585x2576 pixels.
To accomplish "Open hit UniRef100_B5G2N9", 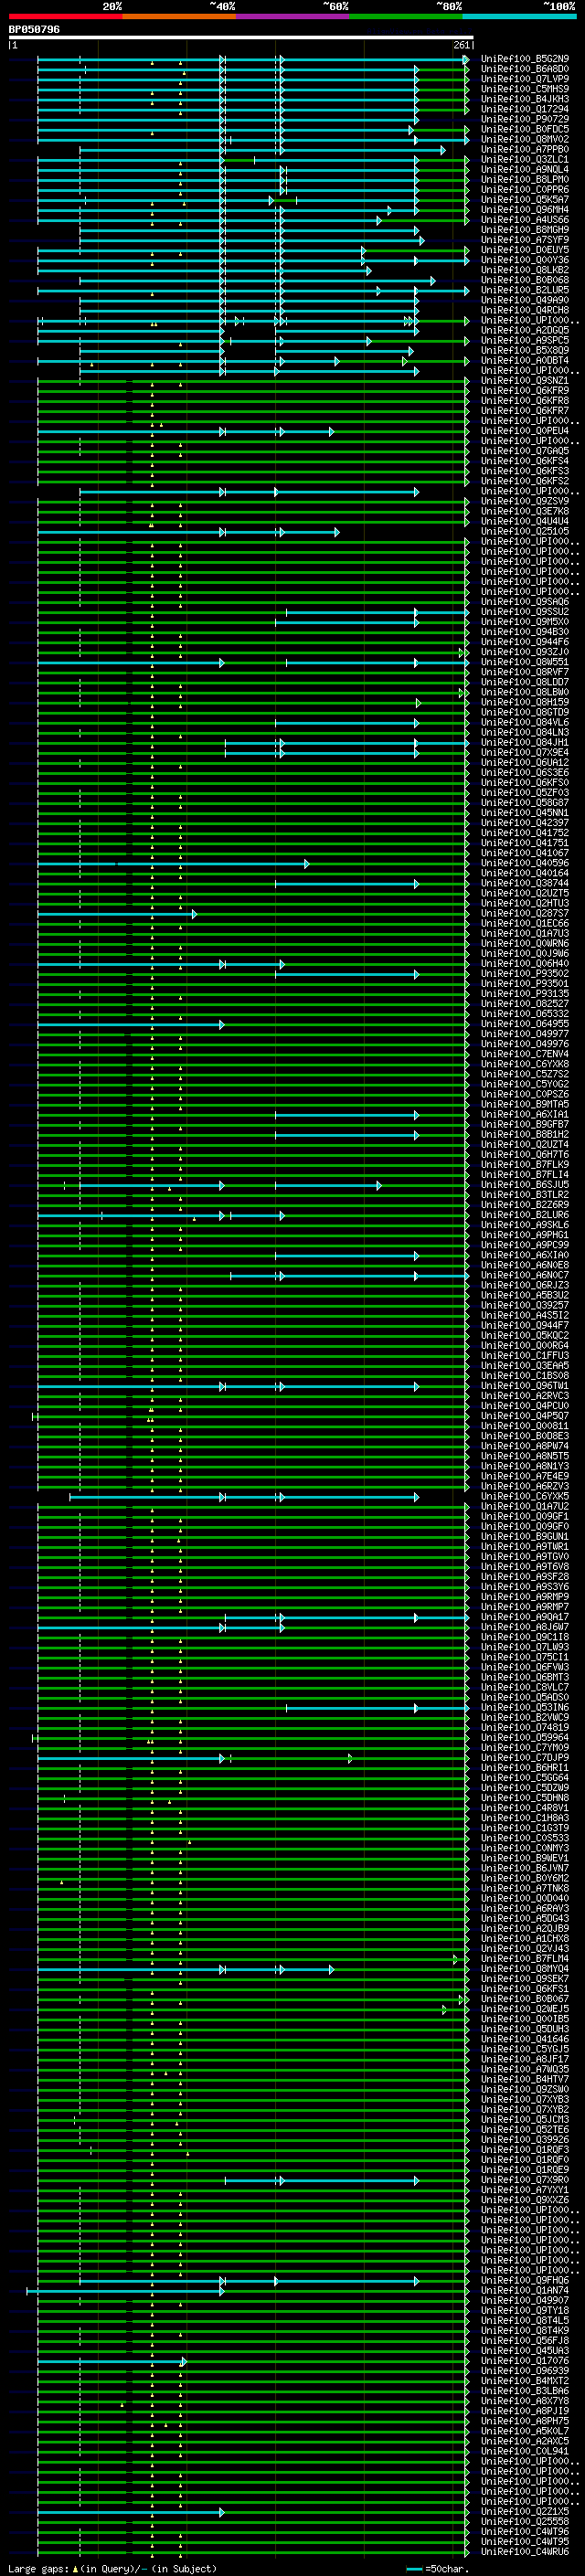I will pos(525,59).
